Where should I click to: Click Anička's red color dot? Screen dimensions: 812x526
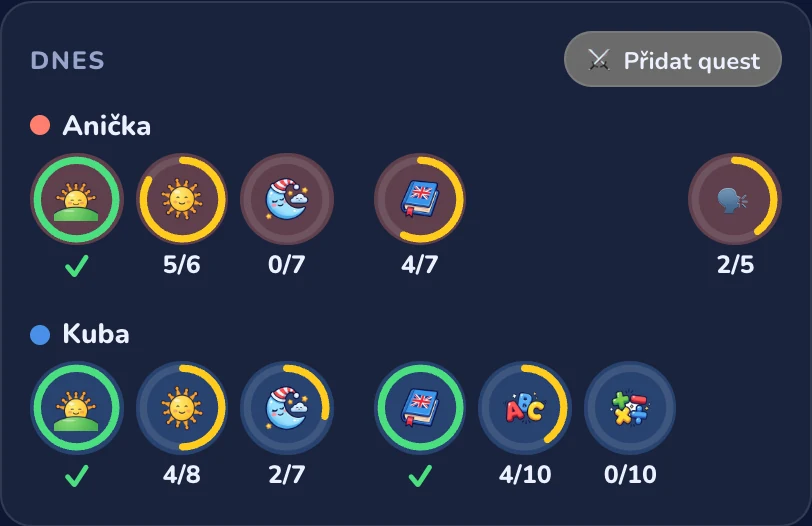point(40,125)
